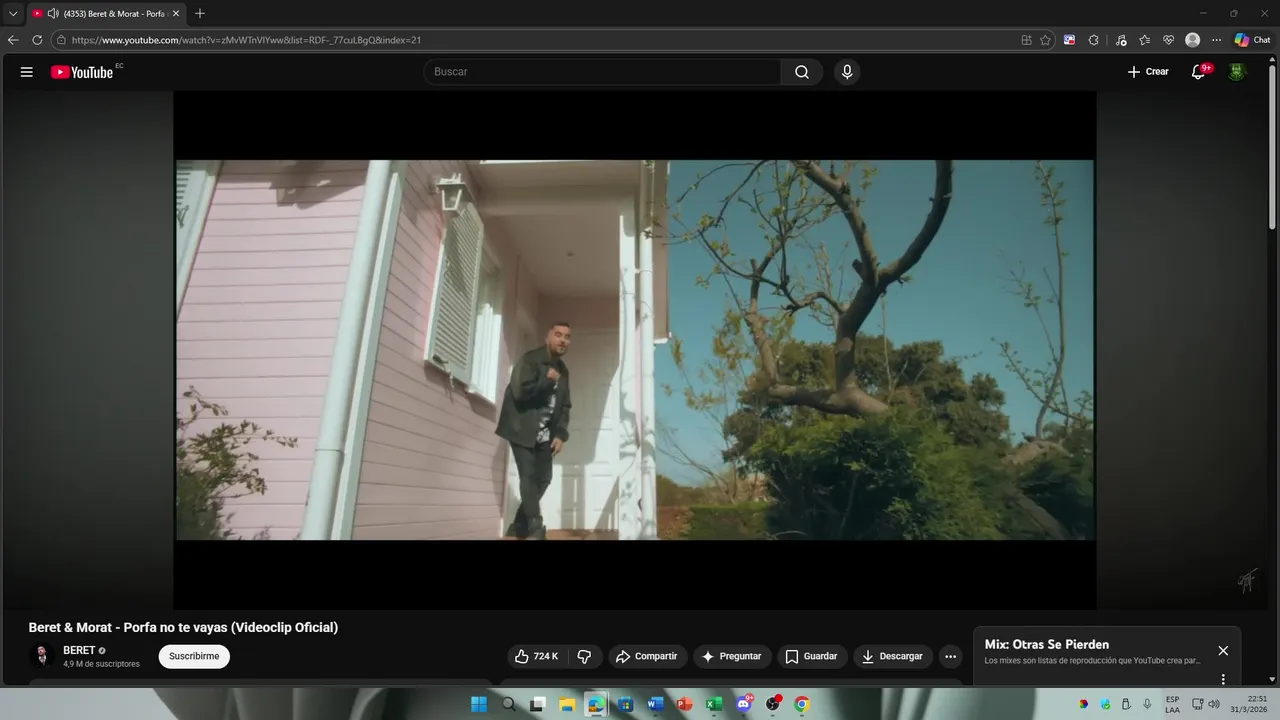
Task: Go to the YouTube home logo
Action: [x=82, y=72]
